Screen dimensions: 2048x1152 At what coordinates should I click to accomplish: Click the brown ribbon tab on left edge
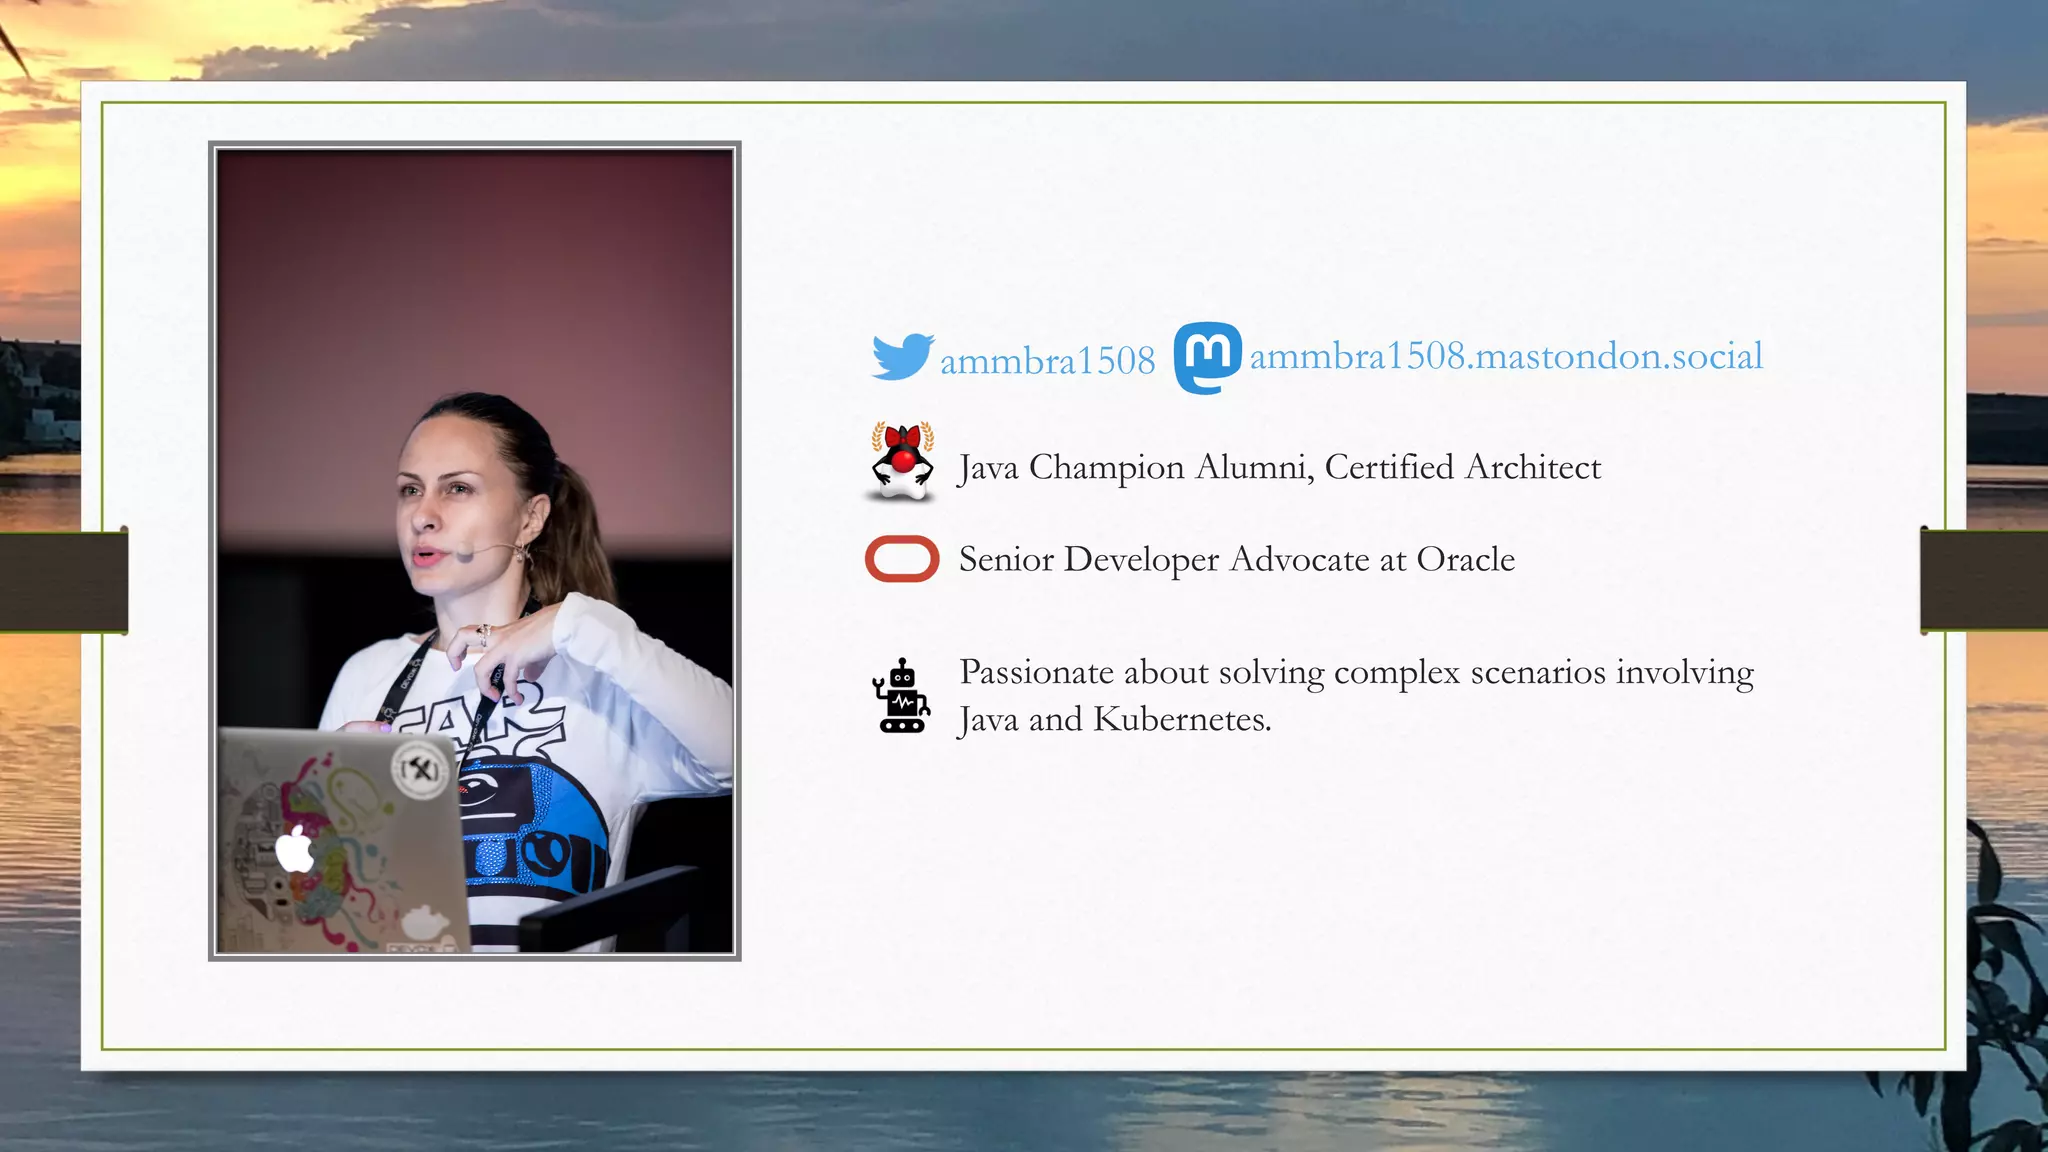click(x=63, y=581)
